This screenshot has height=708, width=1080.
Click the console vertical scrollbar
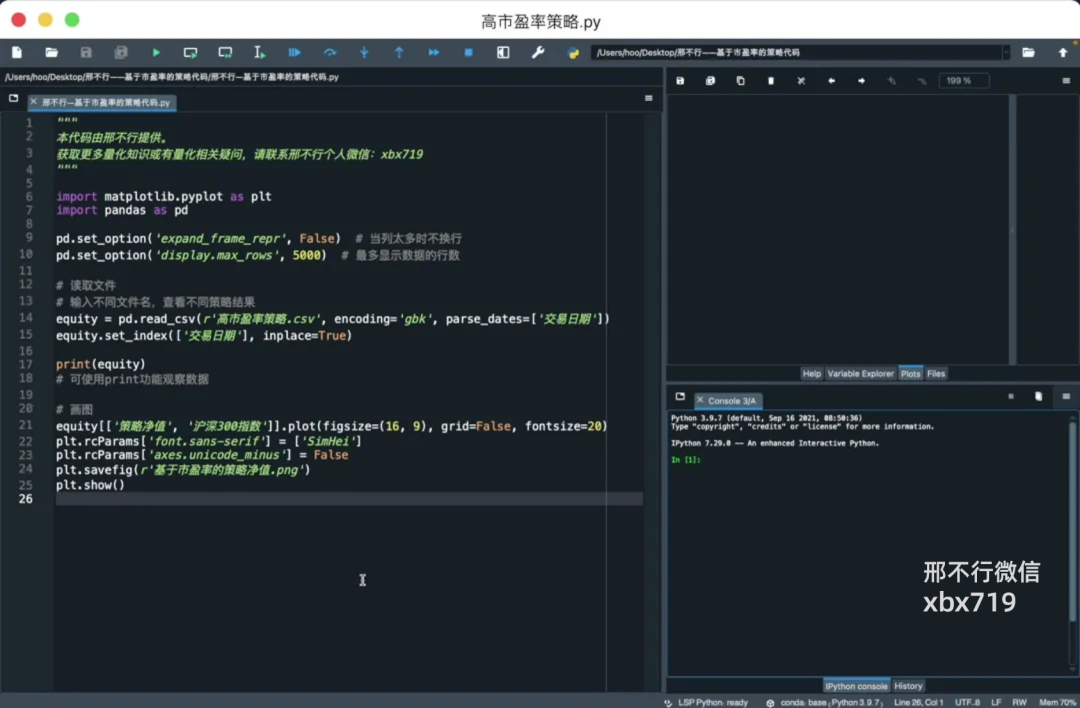(1072, 523)
